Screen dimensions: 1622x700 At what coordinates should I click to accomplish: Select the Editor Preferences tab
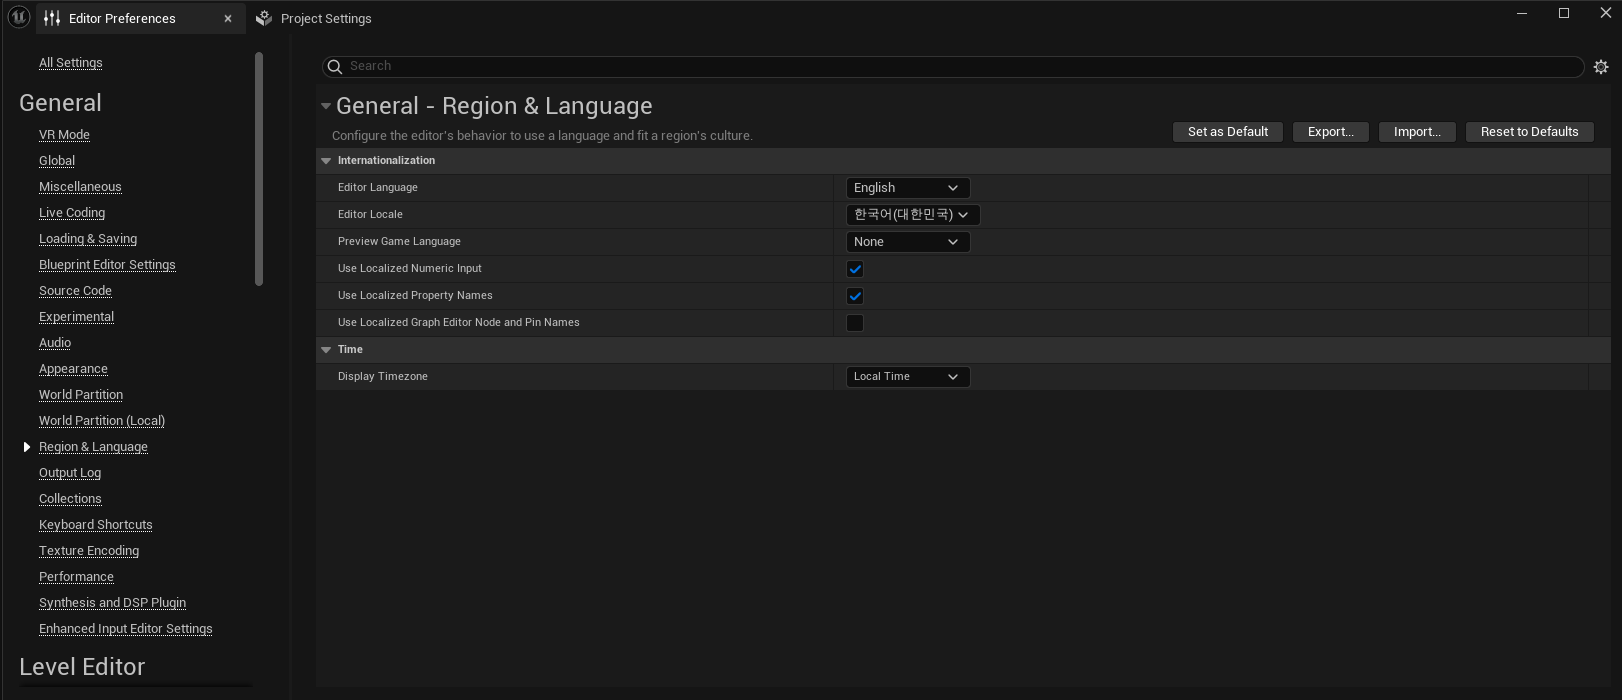click(x=141, y=18)
